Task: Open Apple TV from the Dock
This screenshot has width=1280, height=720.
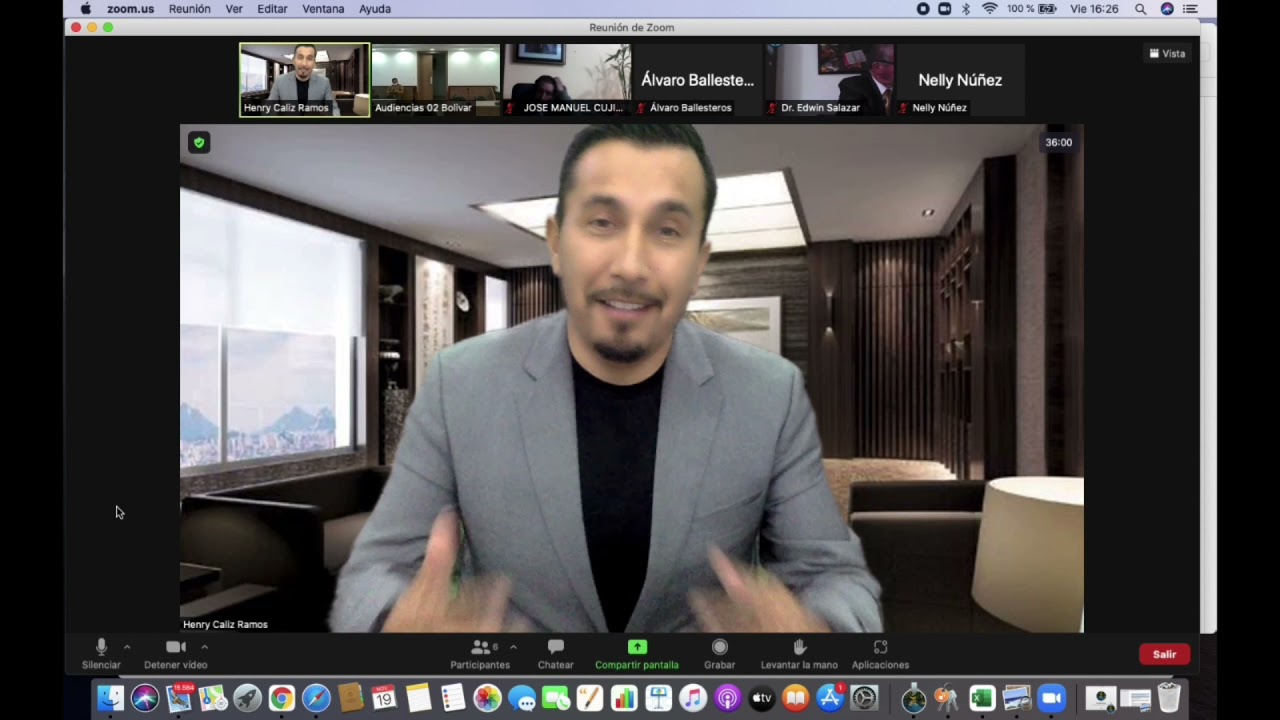Action: point(762,698)
